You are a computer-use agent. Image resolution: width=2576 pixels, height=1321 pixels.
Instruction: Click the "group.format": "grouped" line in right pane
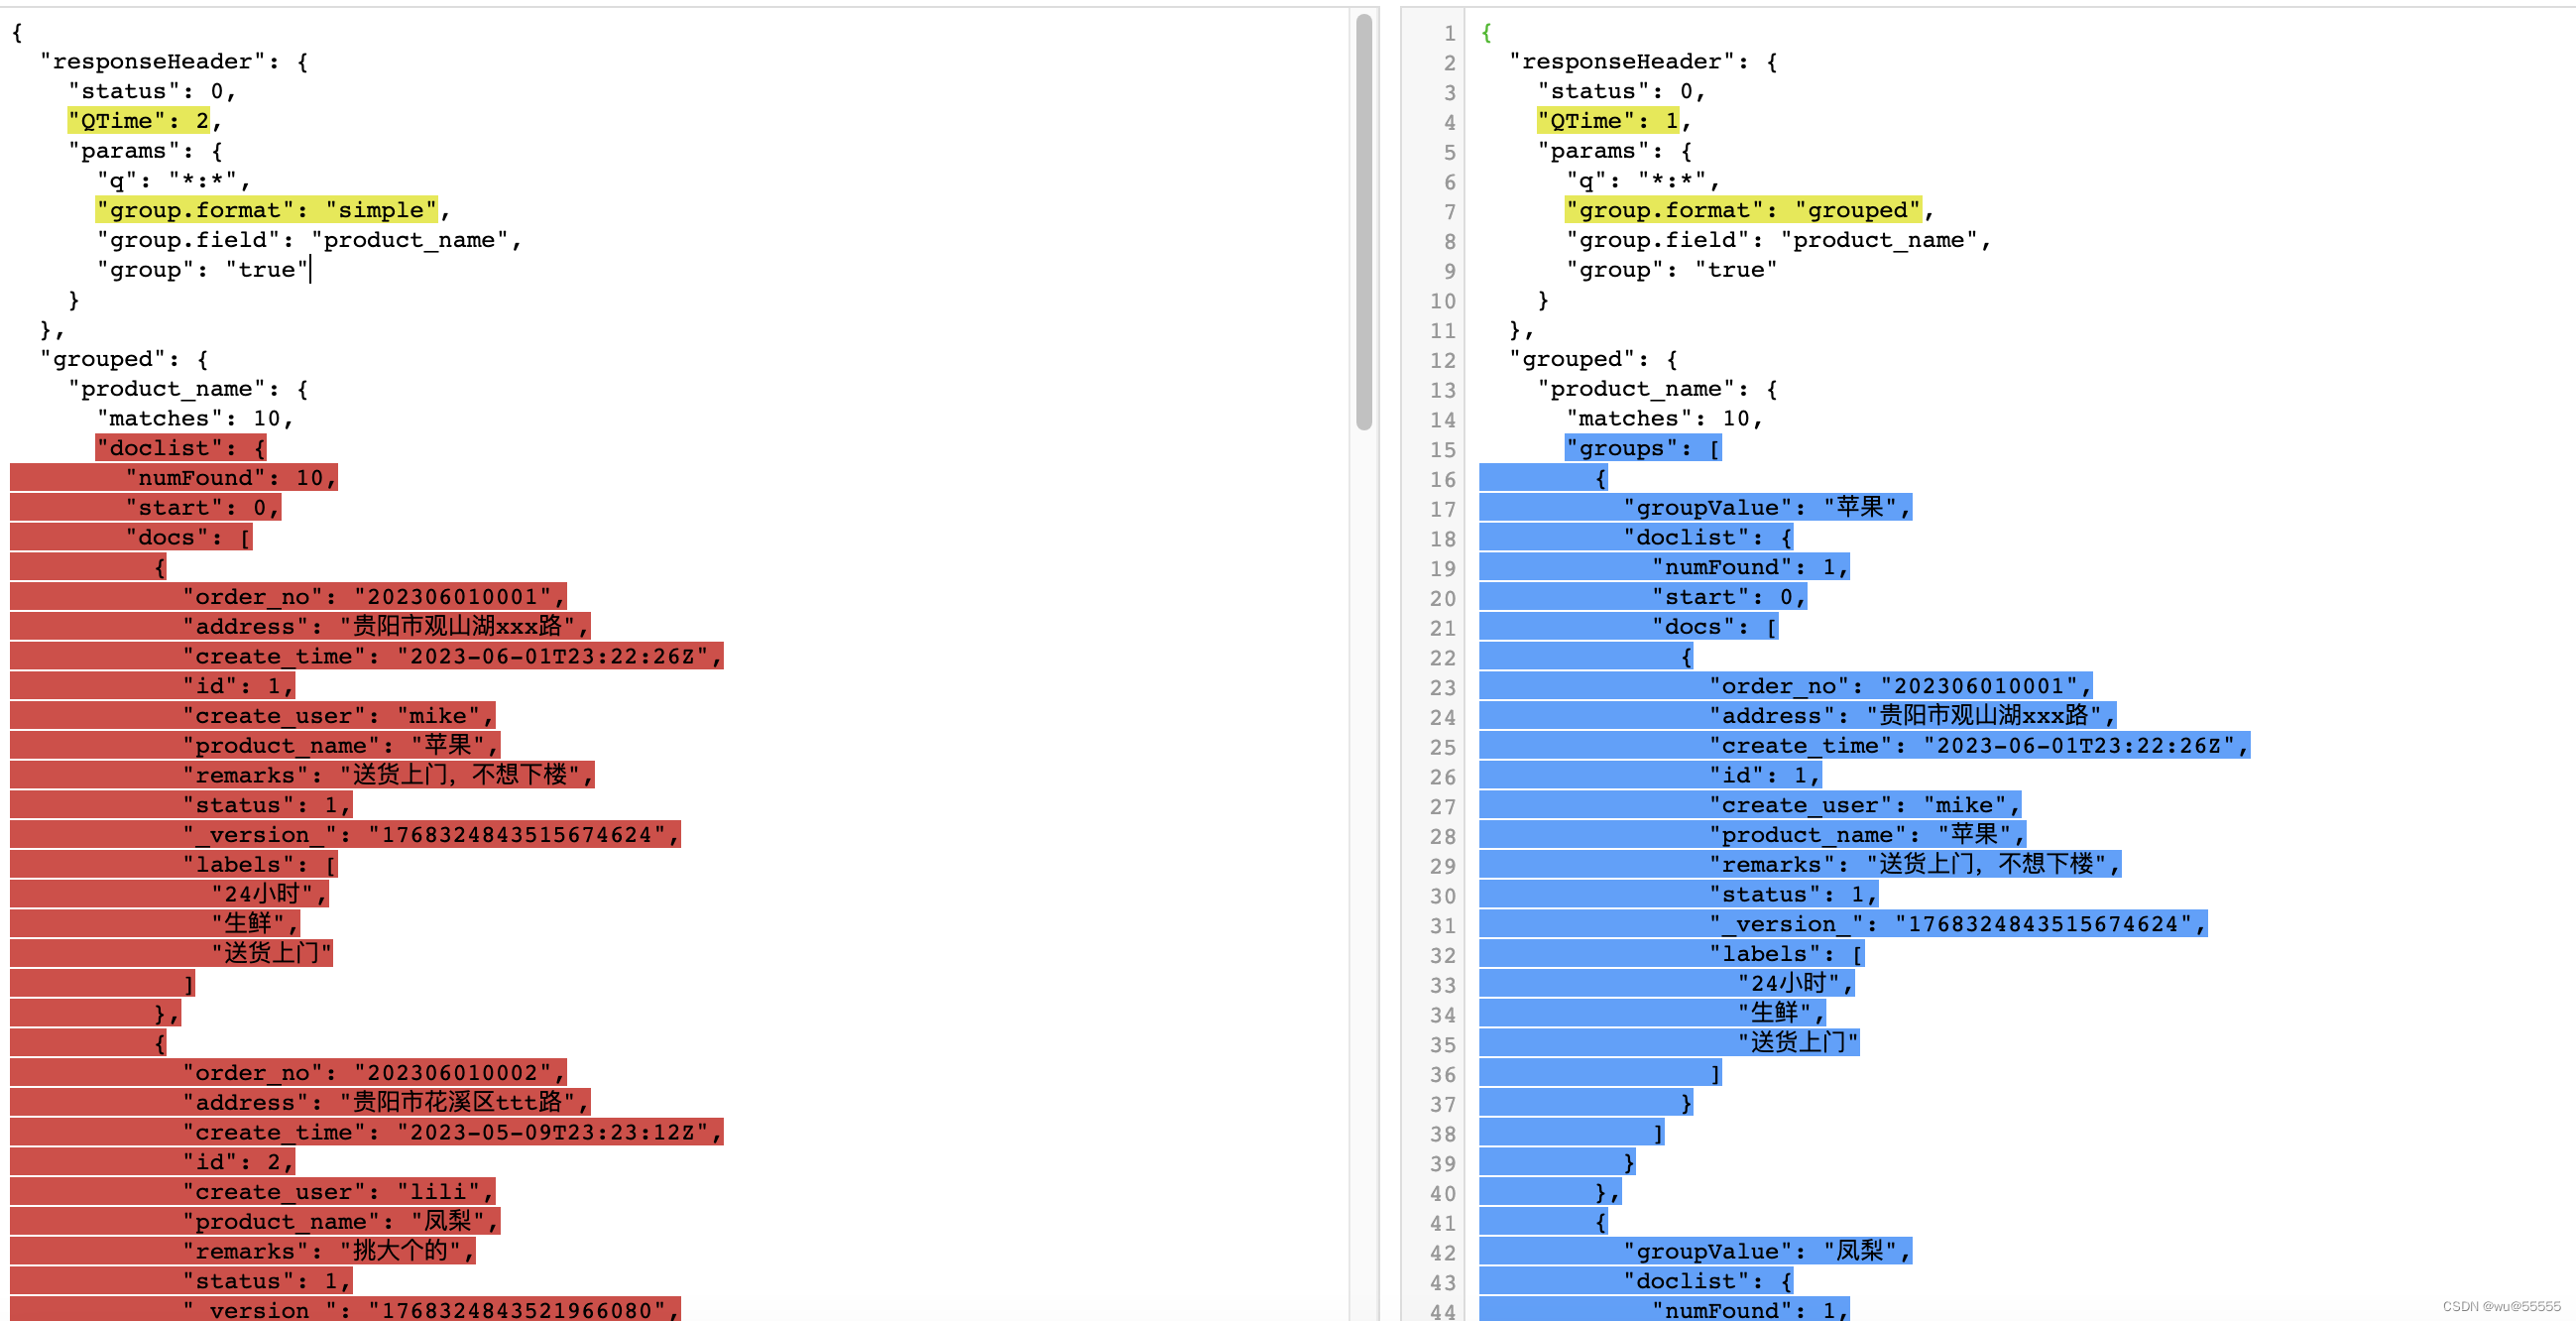click(1743, 210)
